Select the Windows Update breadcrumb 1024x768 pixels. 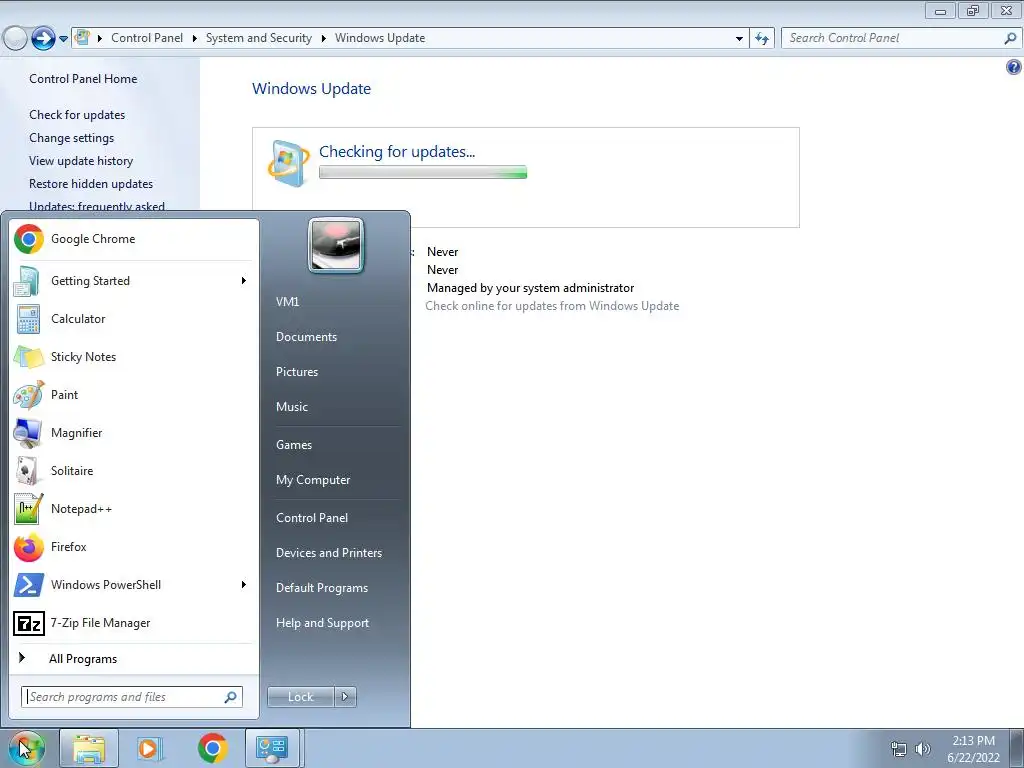coord(379,38)
